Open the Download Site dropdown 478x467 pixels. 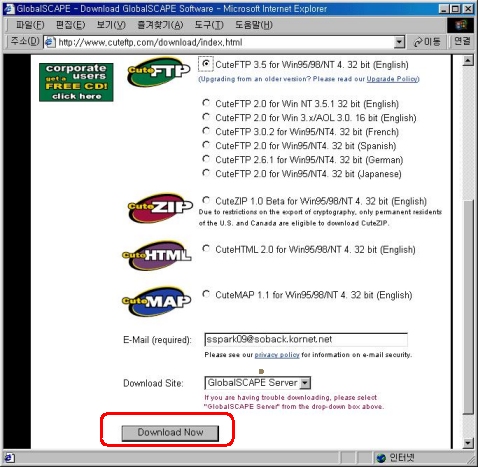point(305,383)
